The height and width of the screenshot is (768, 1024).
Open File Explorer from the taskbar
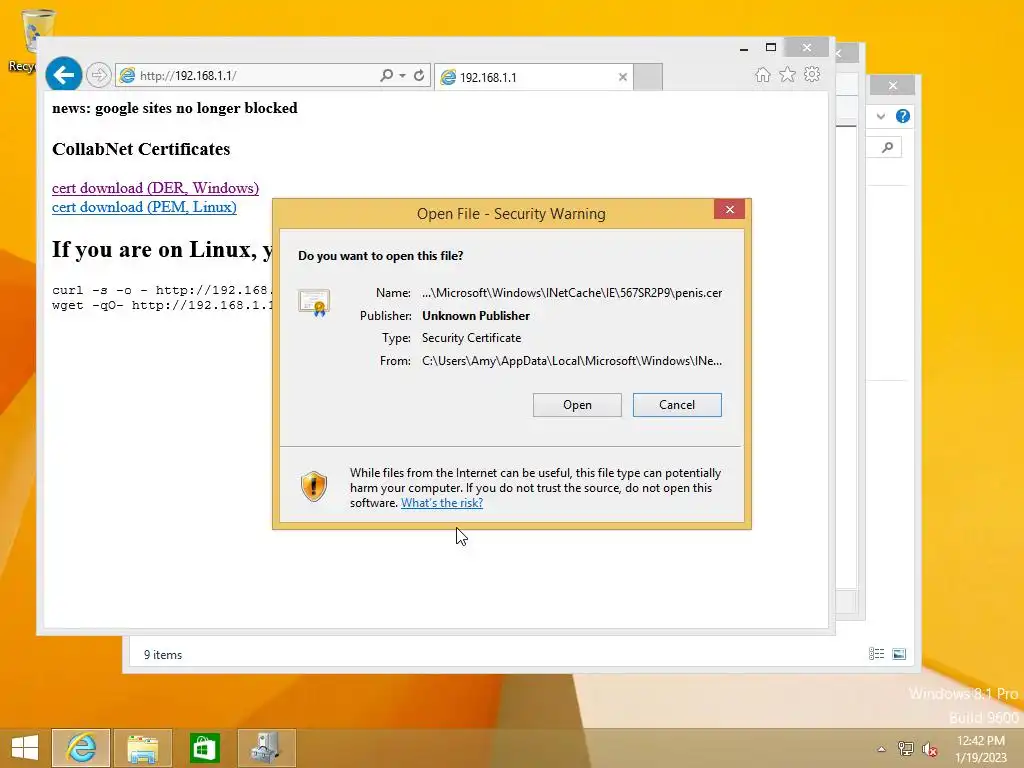142,748
